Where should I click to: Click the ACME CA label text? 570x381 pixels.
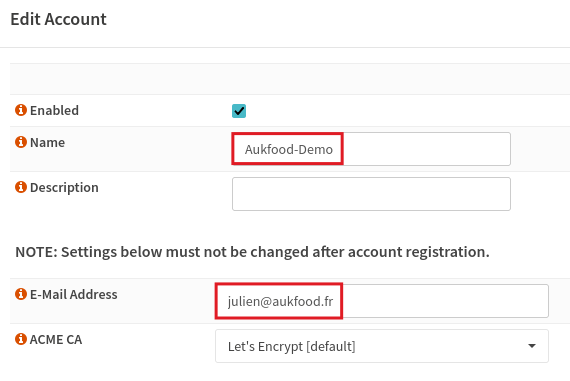pos(56,340)
